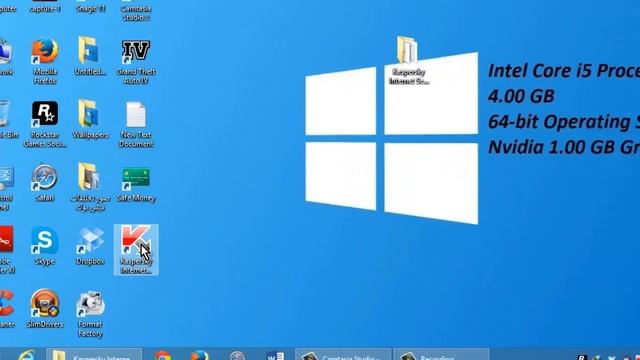This screenshot has height=360, width=640.
Task: Launch Grand Theft Auto IV desktop shortcut
Action: pyautogui.click(x=136, y=61)
